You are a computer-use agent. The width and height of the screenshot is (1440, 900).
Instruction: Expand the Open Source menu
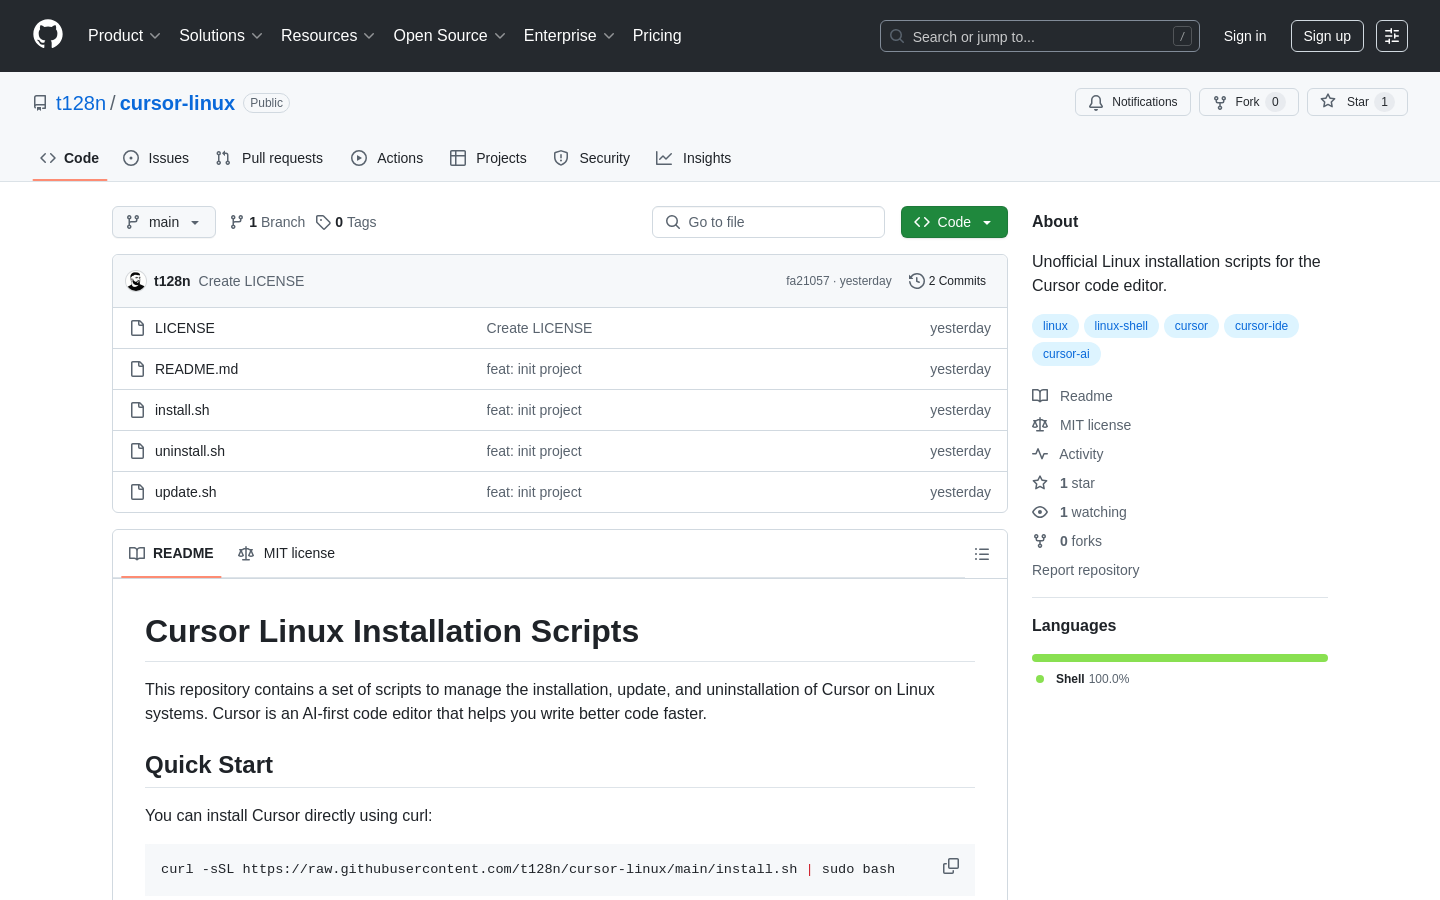tap(450, 35)
